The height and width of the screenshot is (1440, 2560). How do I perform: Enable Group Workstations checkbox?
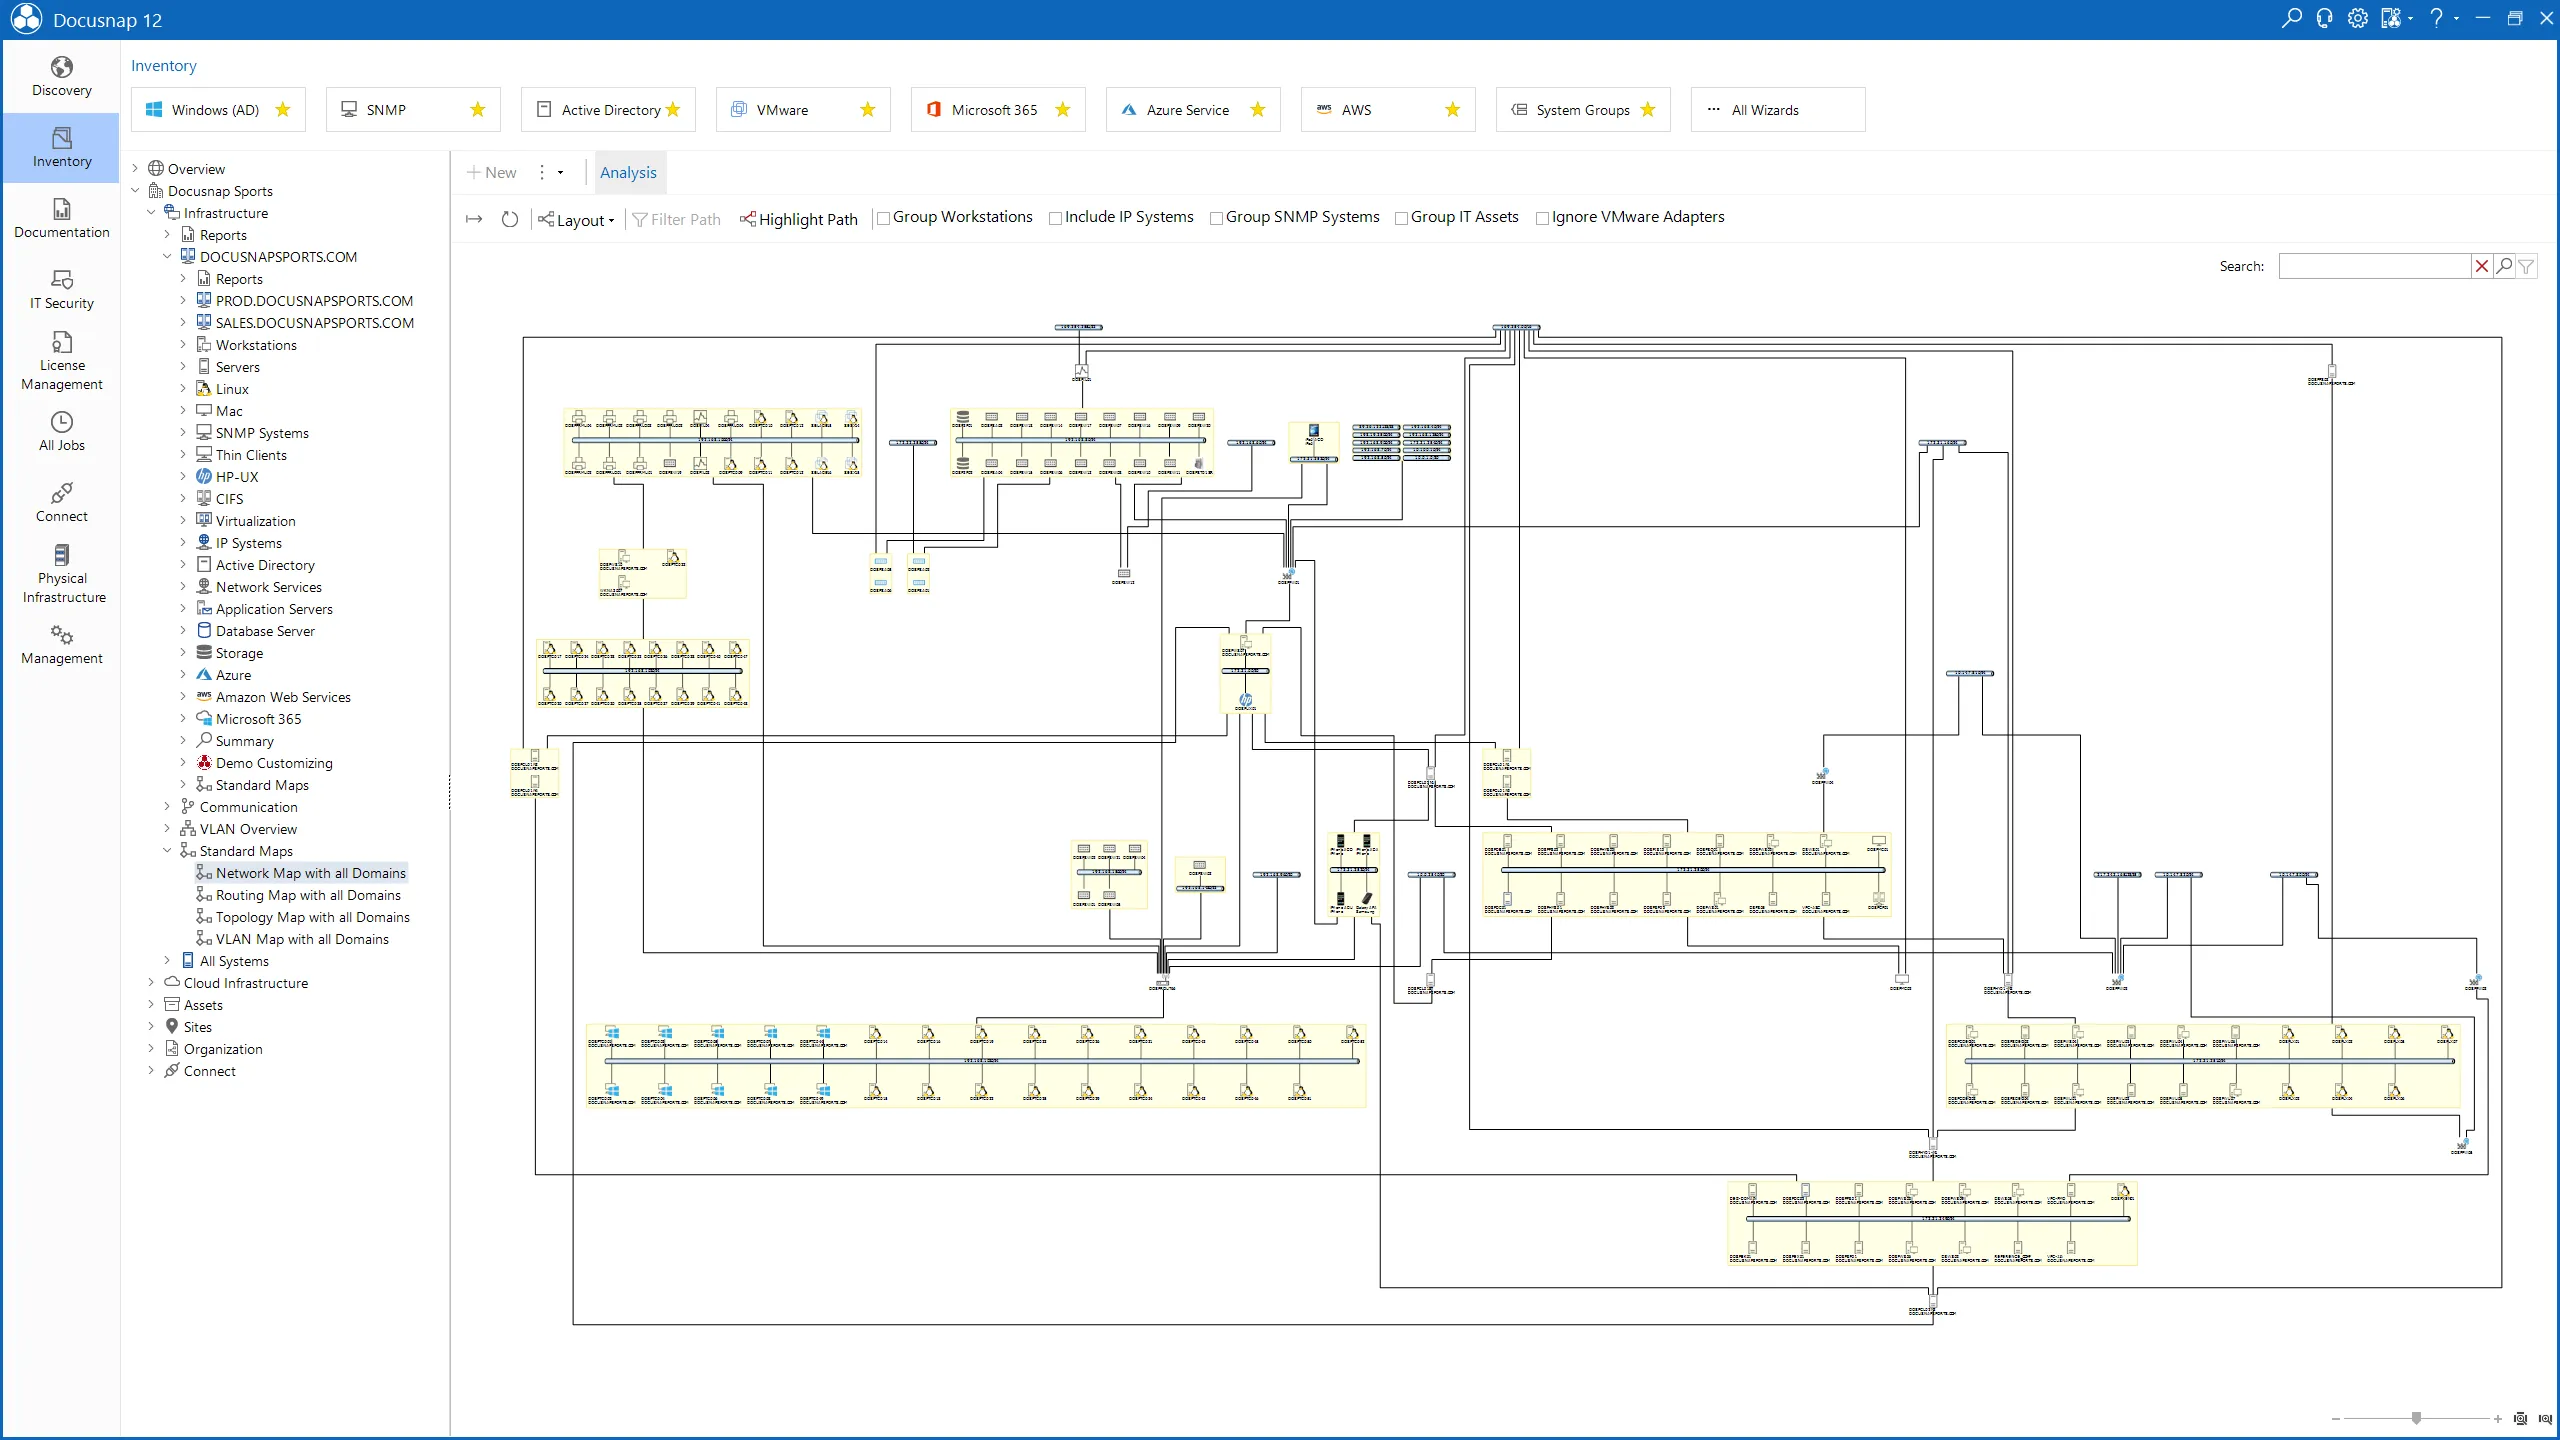[883, 218]
